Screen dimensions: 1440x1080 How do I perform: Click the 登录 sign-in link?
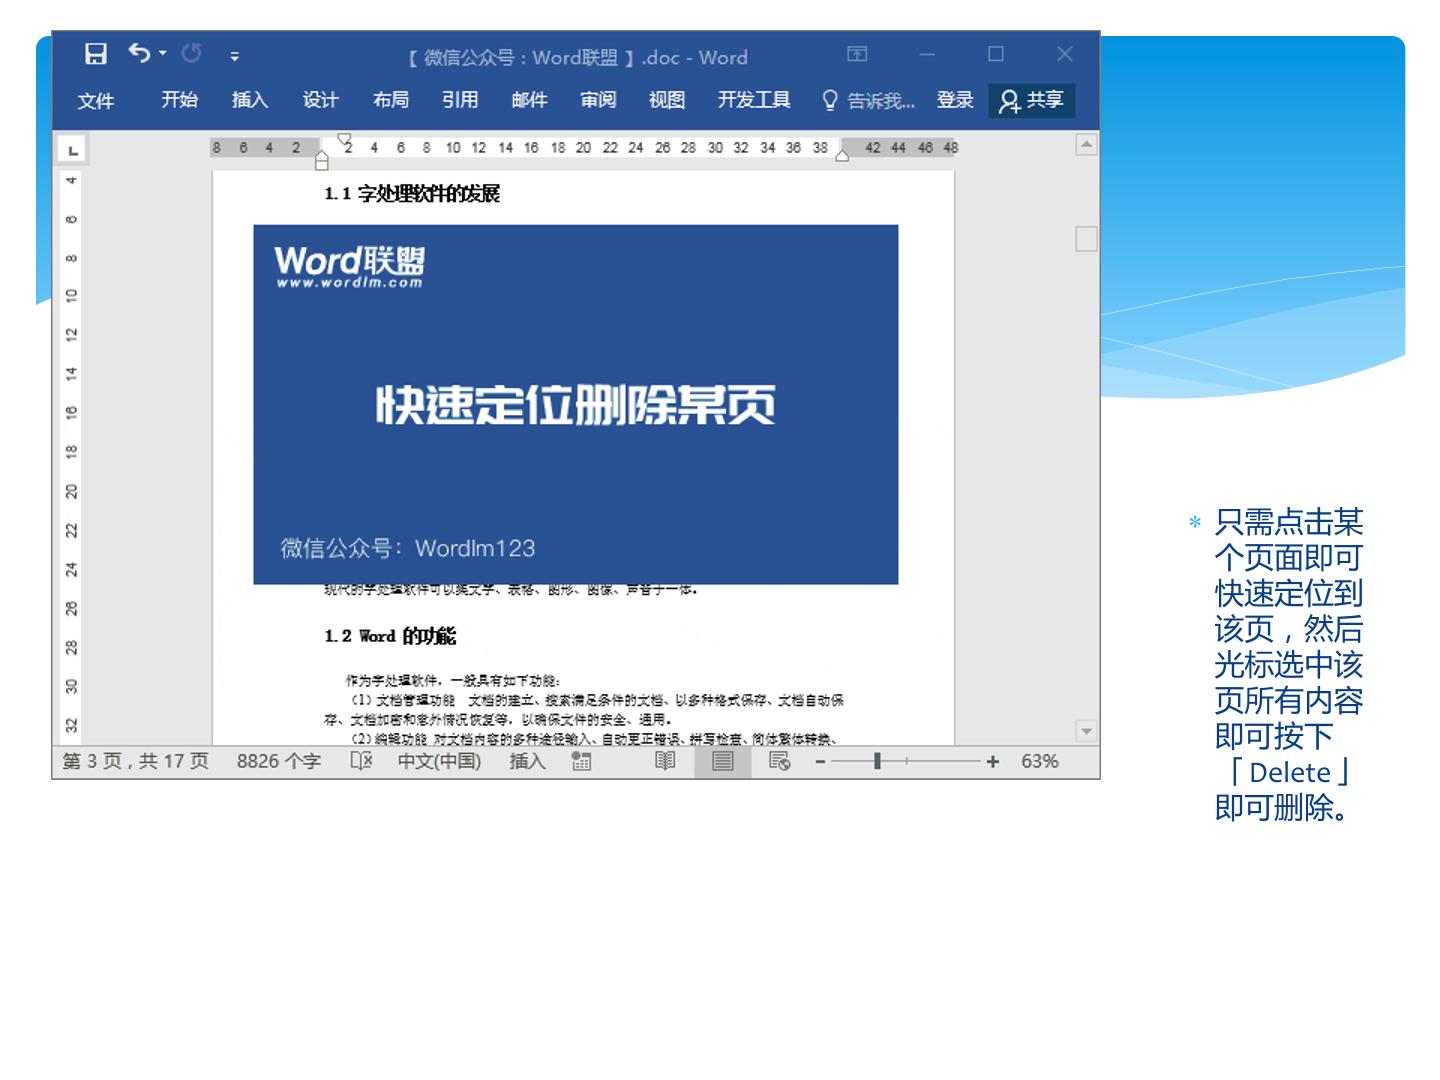coord(954,100)
